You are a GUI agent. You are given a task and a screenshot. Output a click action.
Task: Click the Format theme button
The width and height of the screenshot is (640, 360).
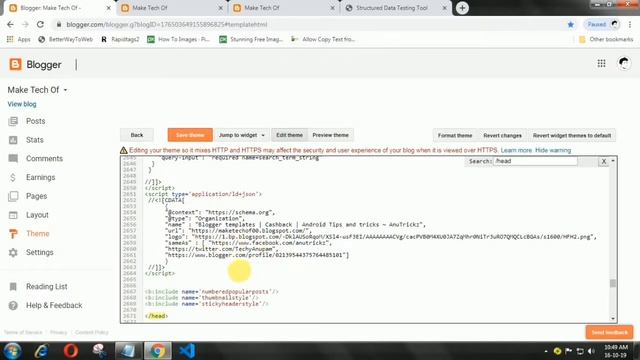(455, 136)
